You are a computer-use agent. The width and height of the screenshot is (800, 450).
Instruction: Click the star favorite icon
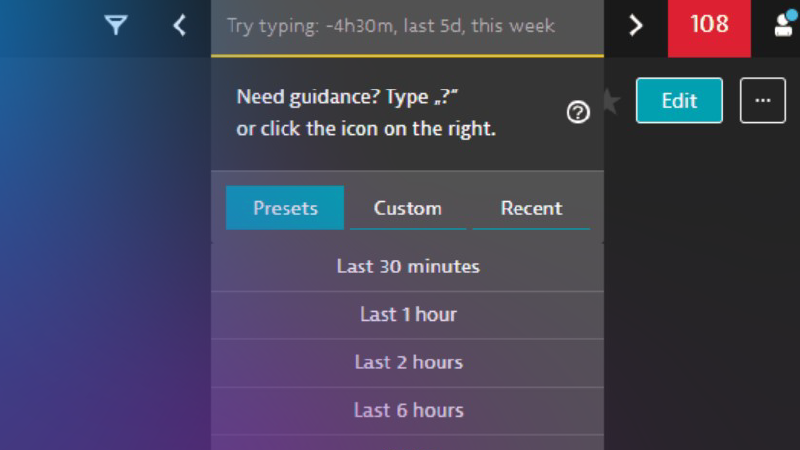[610, 102]
